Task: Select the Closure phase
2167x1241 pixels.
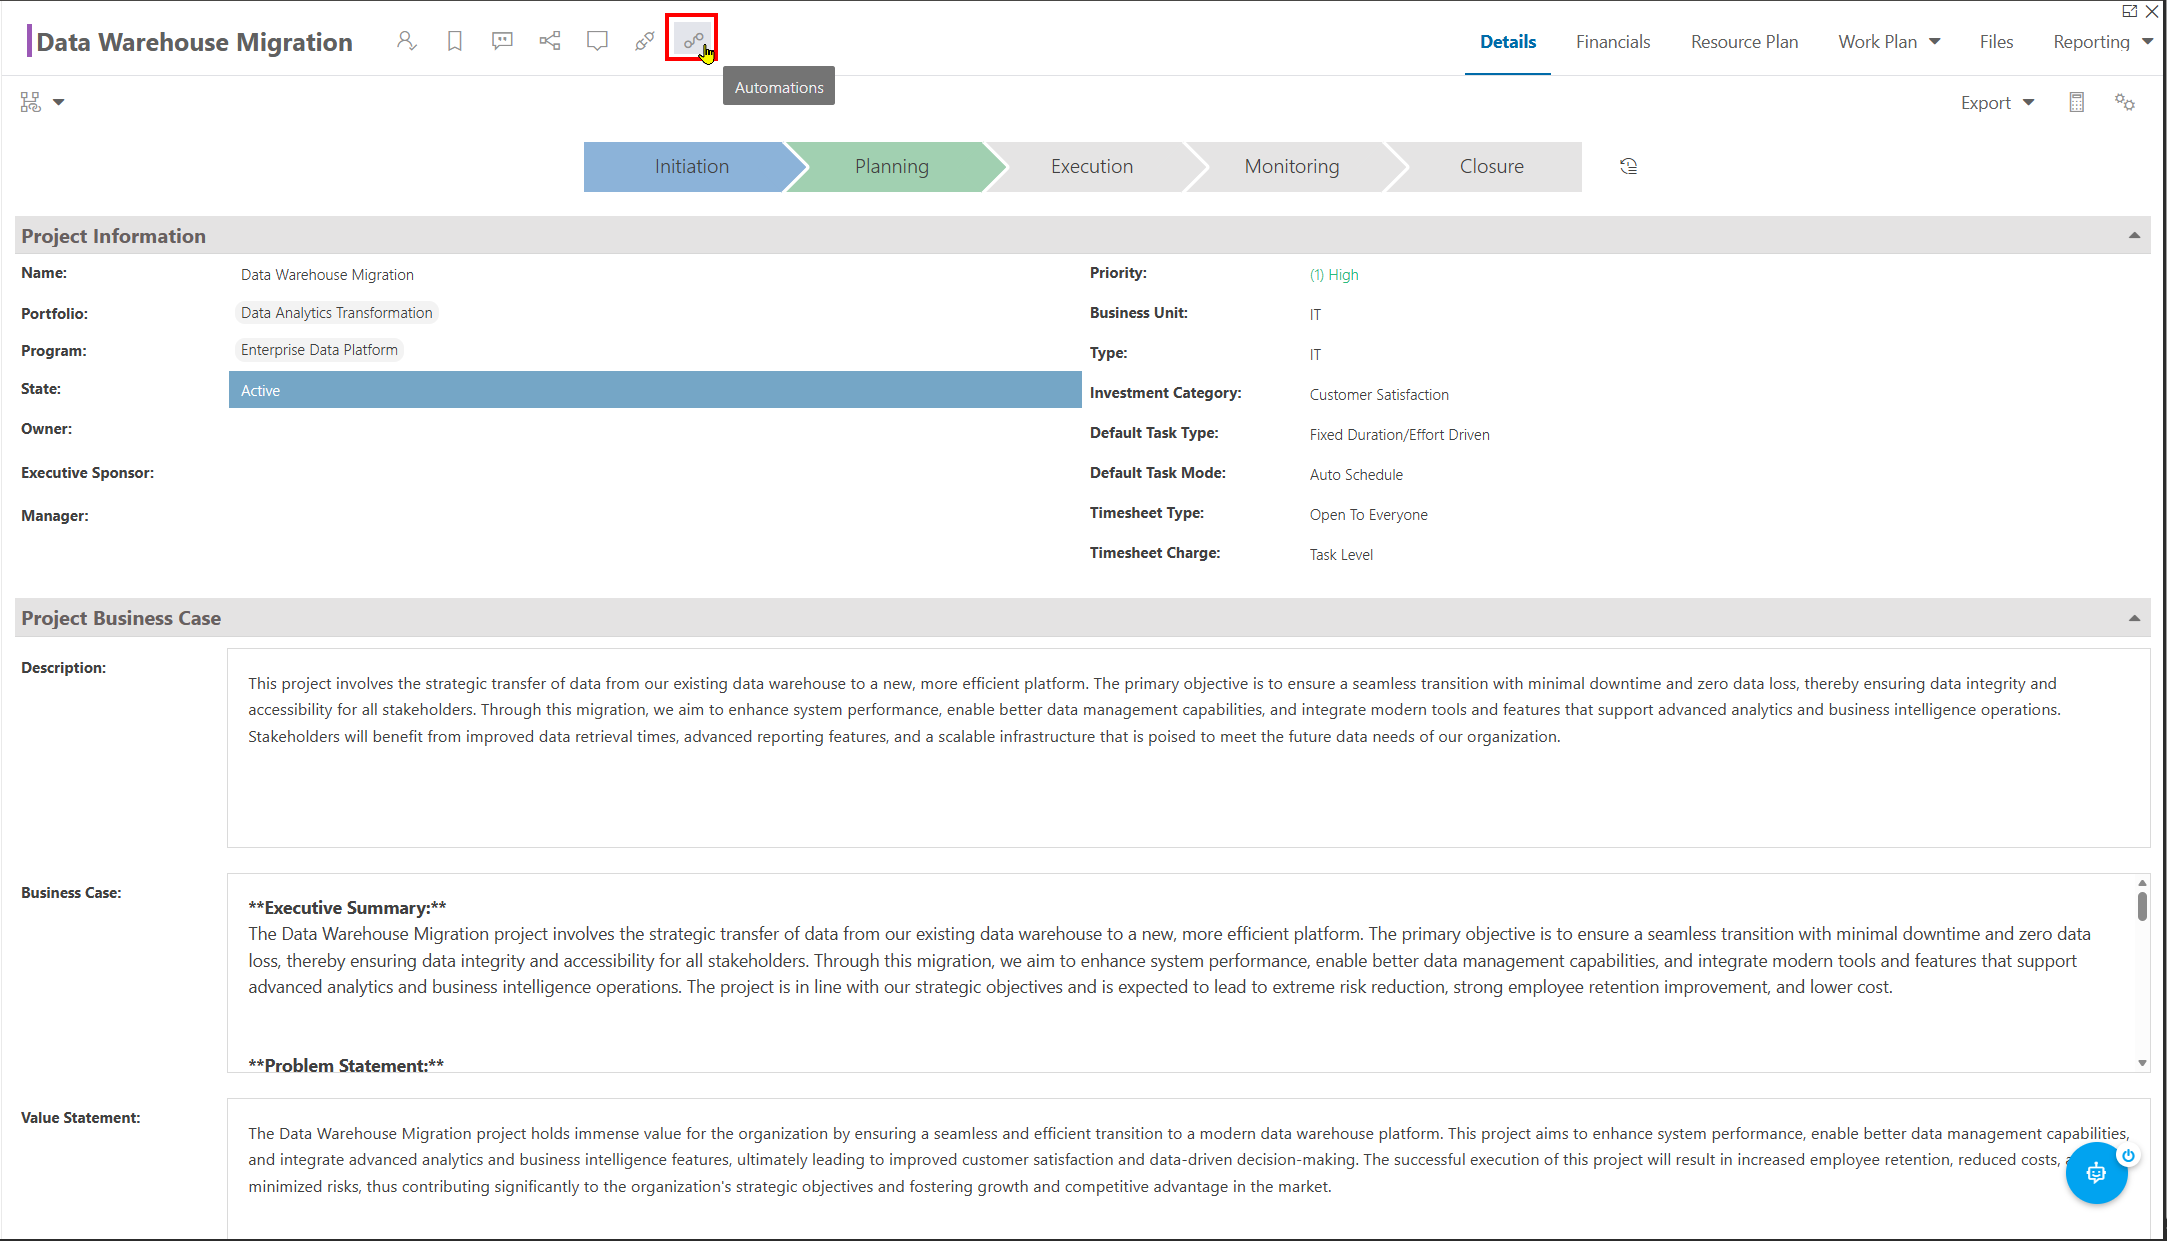Action: [x=1491, y=167]
